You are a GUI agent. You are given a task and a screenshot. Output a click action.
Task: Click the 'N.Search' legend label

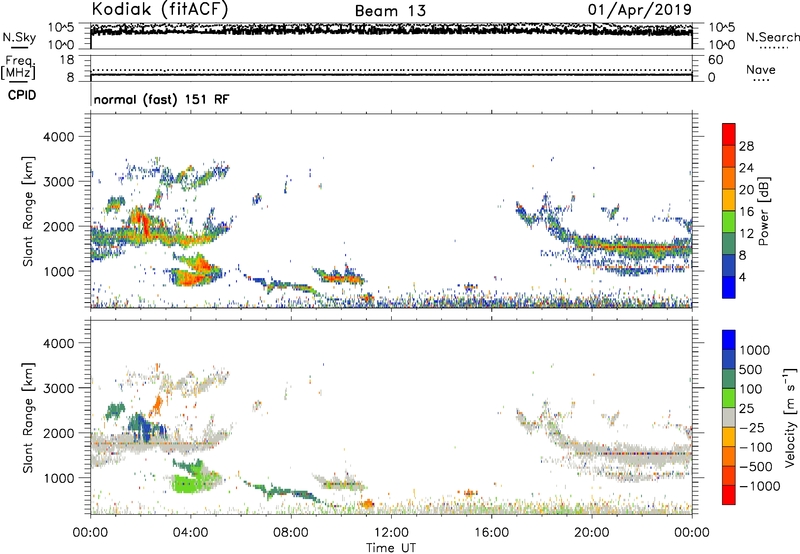pos(772,37)
